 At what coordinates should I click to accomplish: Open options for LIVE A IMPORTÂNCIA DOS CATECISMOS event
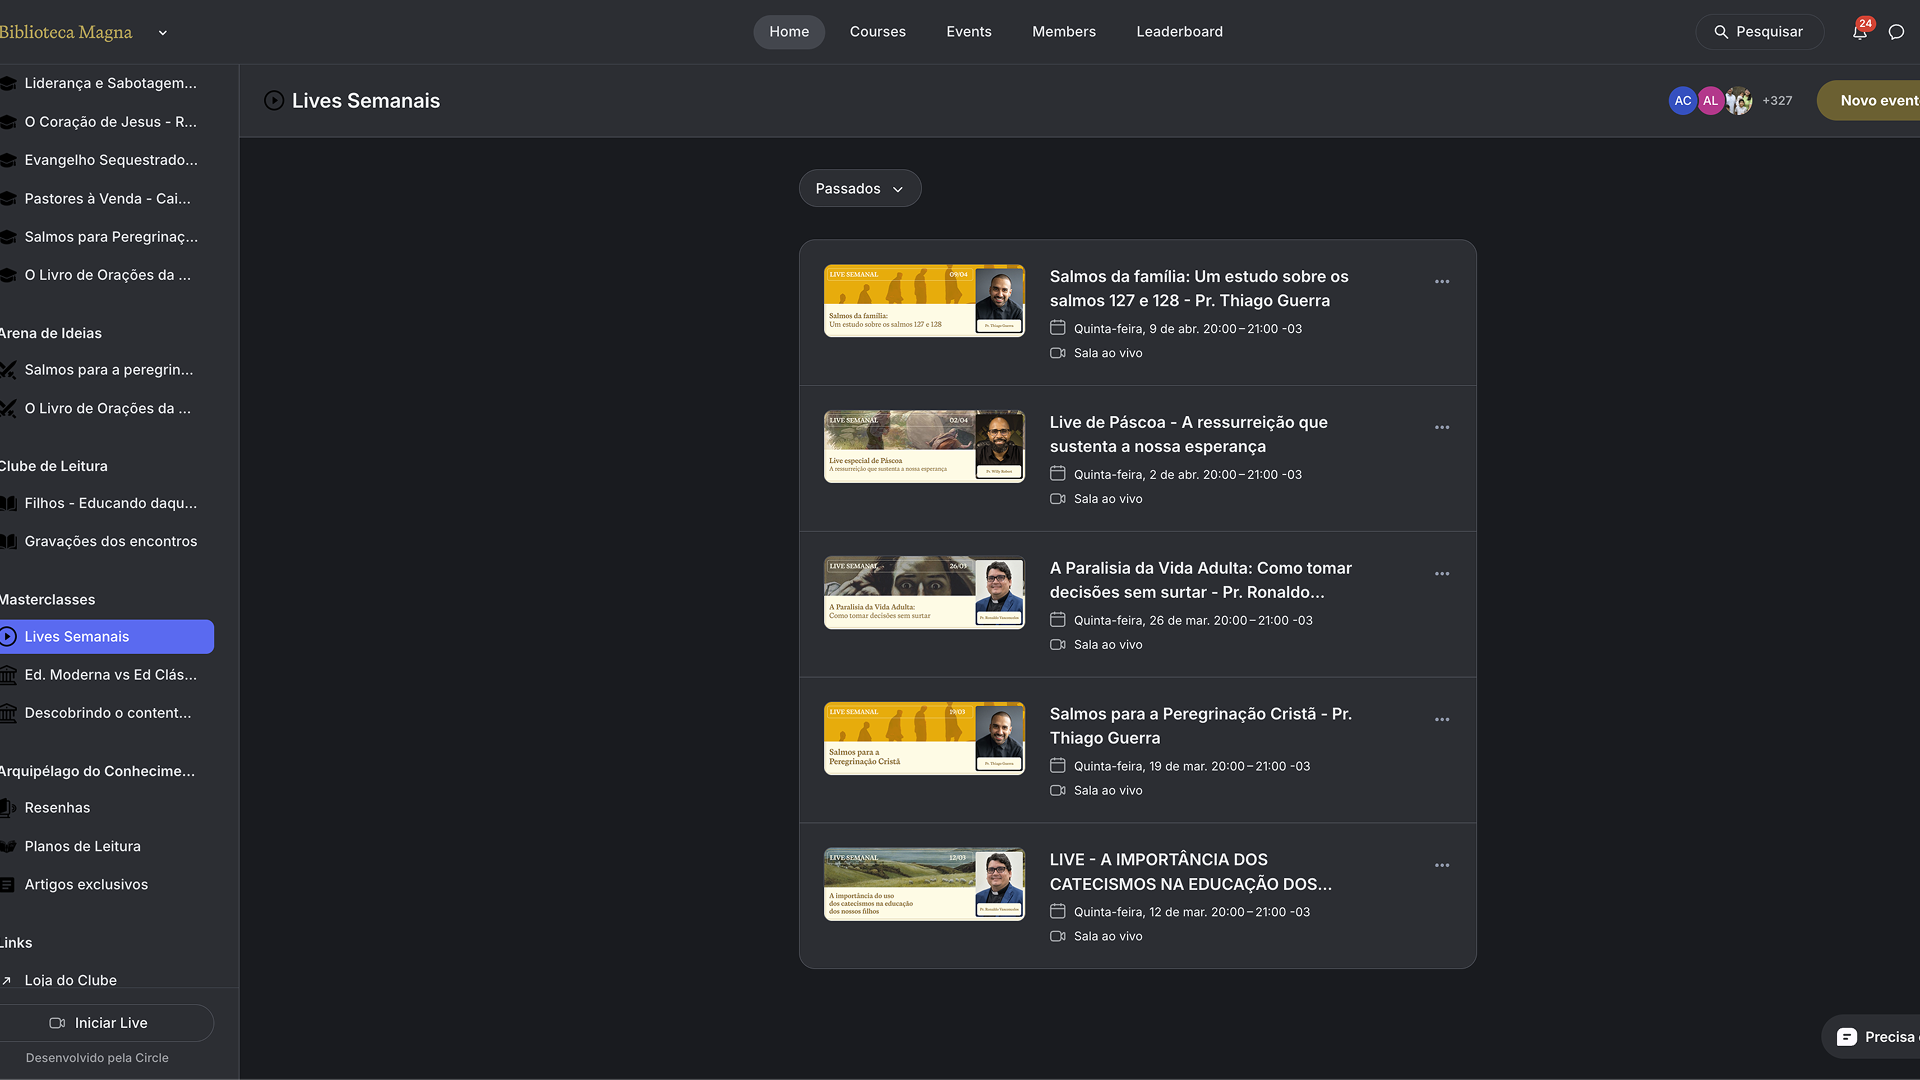[x=1442, y=866]
